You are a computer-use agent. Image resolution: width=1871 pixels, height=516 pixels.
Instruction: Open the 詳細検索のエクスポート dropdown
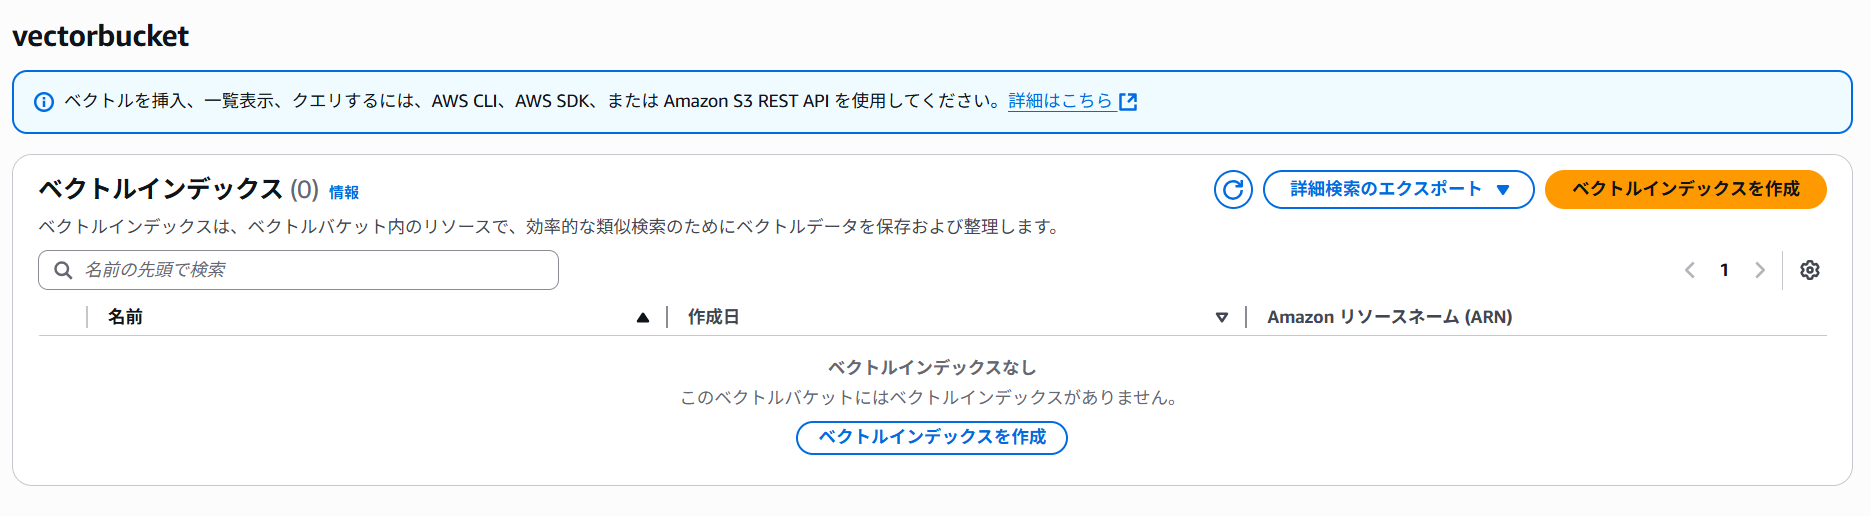click(x=1398, y=189)
